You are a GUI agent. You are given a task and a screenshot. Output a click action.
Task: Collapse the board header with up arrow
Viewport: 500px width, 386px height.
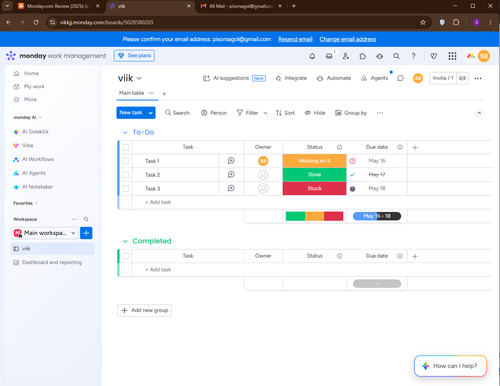479,113
